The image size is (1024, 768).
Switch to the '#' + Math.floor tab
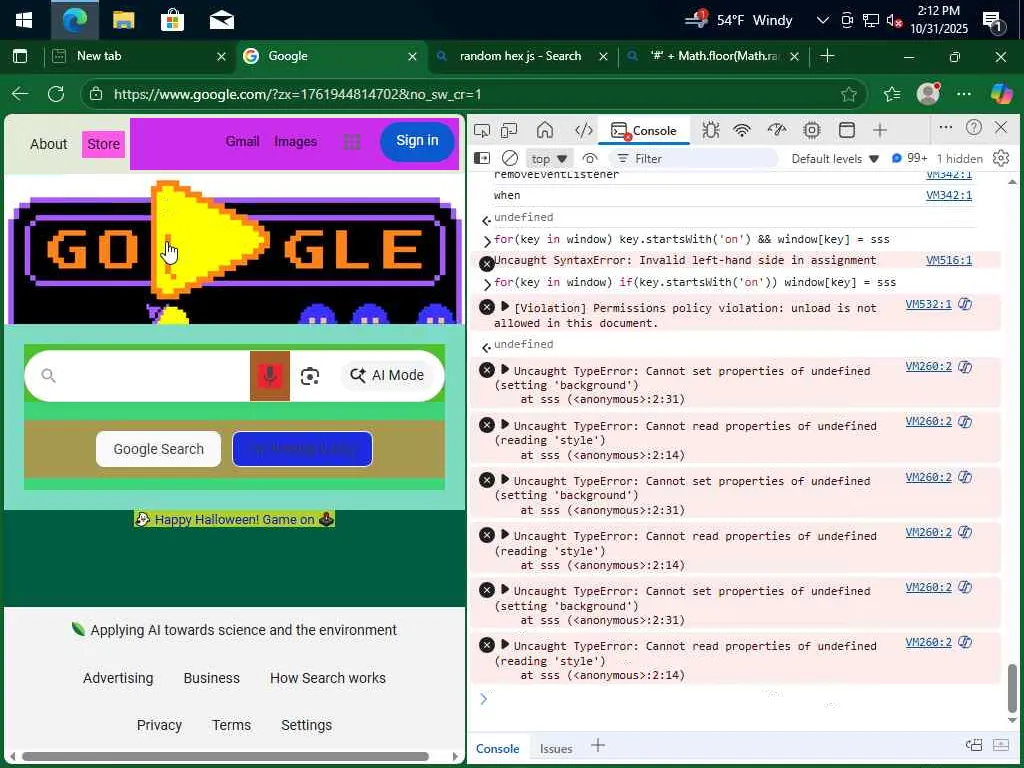click(714, 56)
